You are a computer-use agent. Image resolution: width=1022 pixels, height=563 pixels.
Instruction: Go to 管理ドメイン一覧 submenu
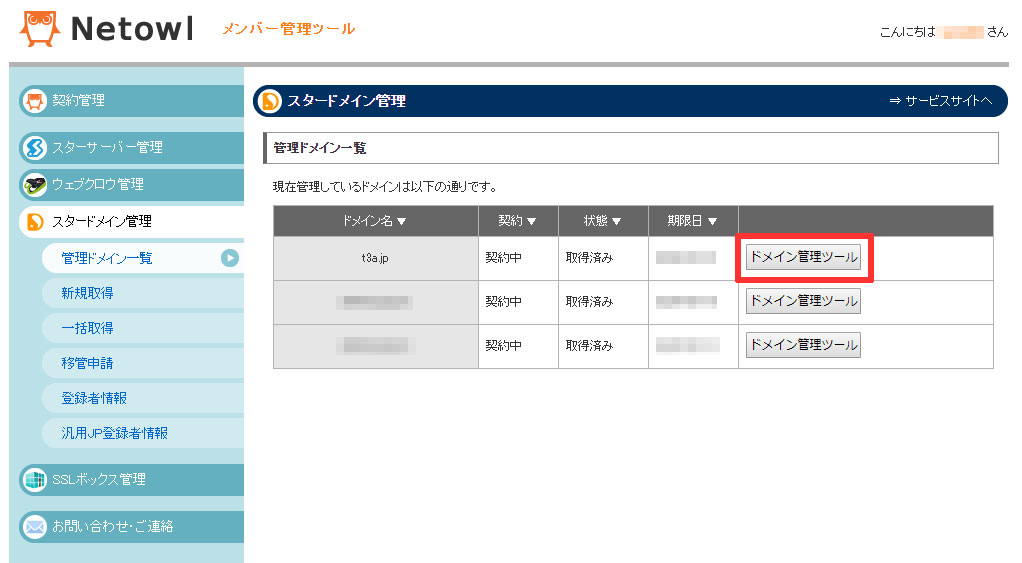tap(143, 259)
